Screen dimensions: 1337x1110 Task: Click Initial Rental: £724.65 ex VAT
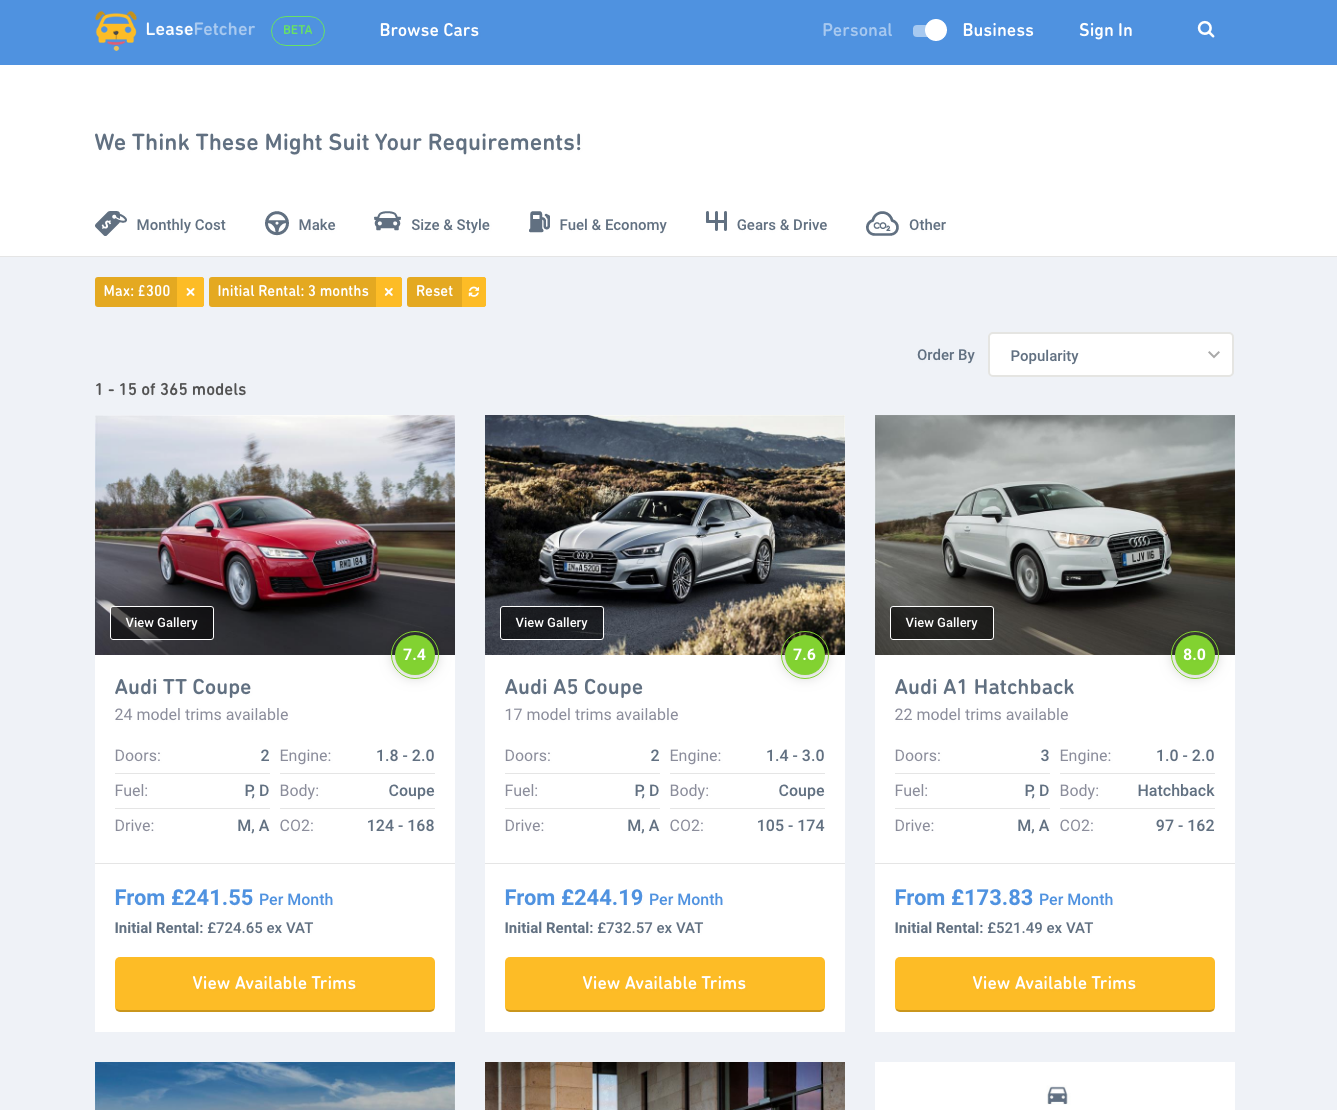(x=214, y=928)
